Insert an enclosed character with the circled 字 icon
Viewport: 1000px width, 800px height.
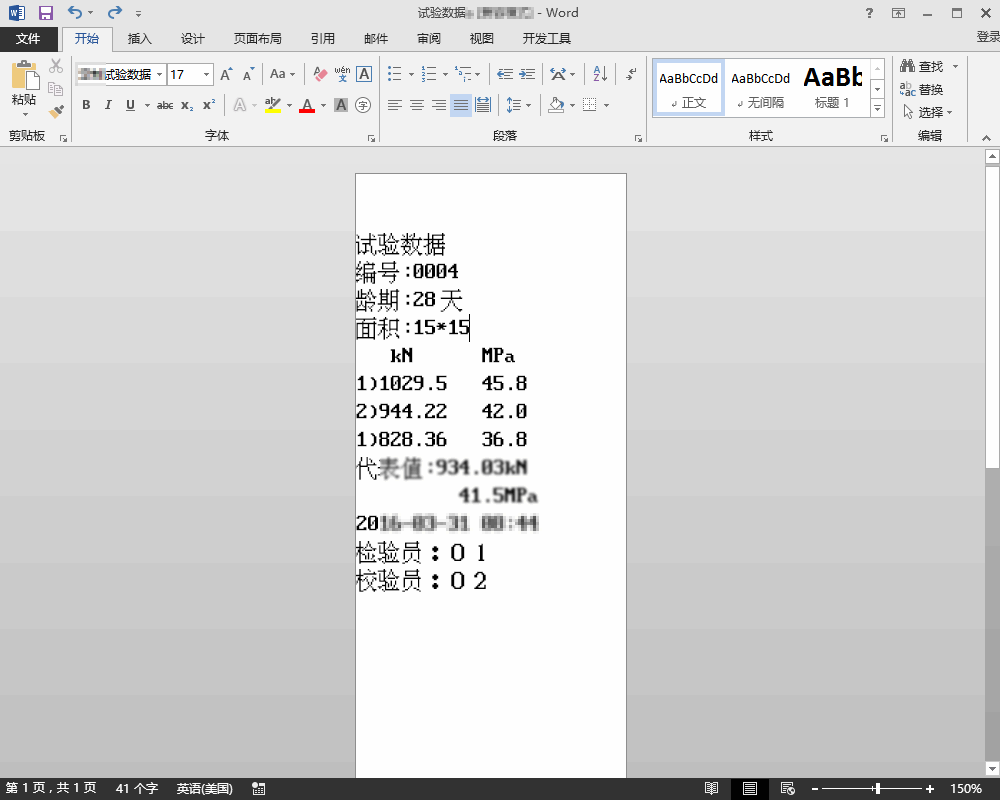(x=363, y=105)
